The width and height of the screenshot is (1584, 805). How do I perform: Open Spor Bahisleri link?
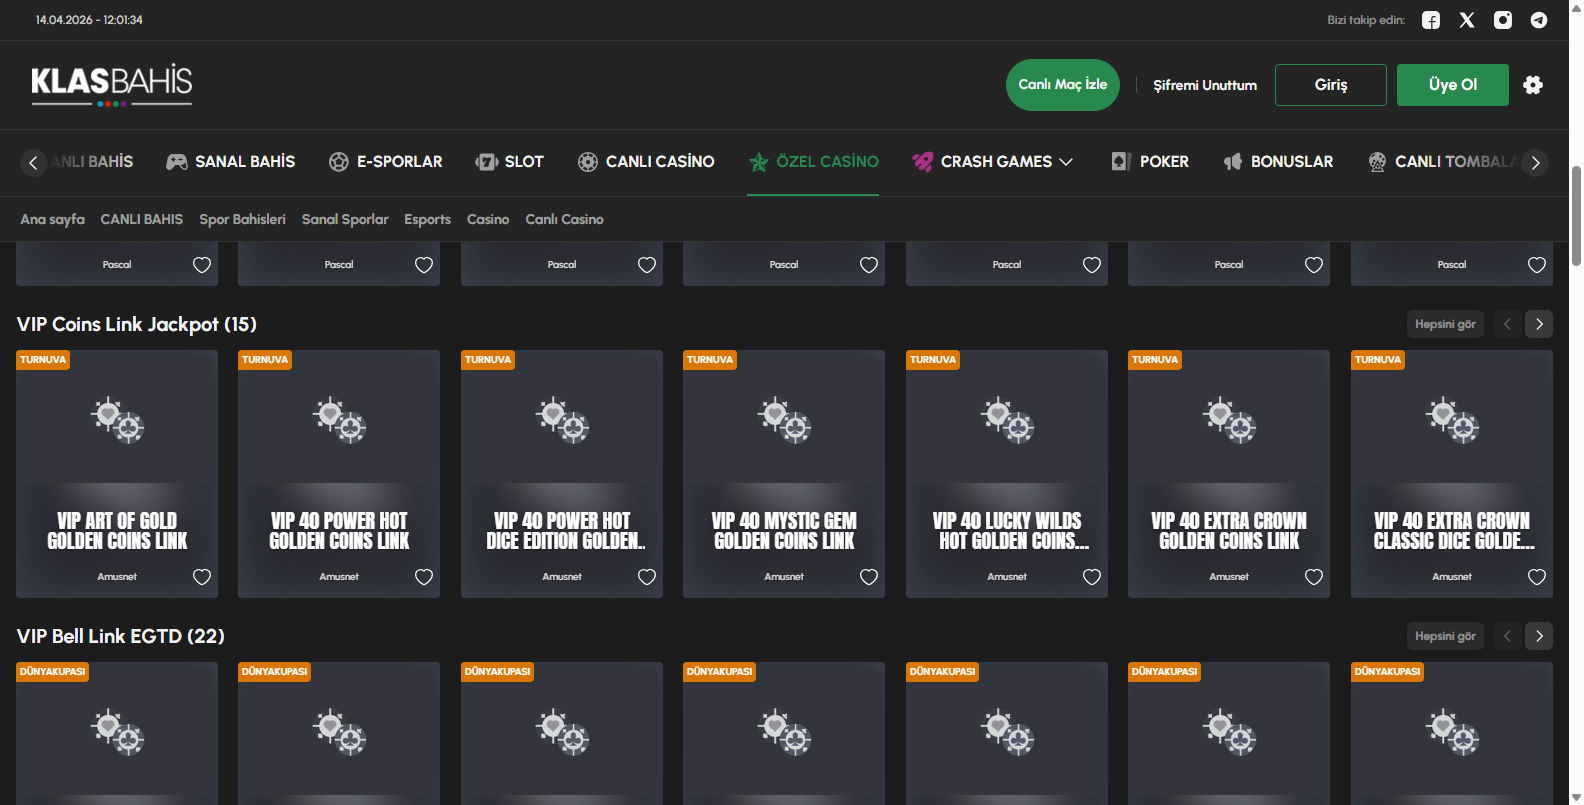[243, 219]
